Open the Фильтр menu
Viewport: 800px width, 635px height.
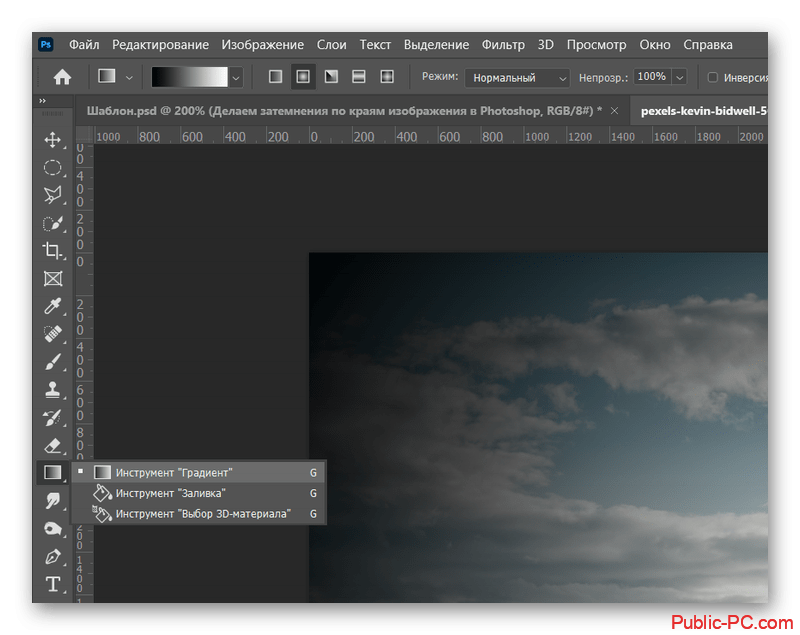click(503, 45)
